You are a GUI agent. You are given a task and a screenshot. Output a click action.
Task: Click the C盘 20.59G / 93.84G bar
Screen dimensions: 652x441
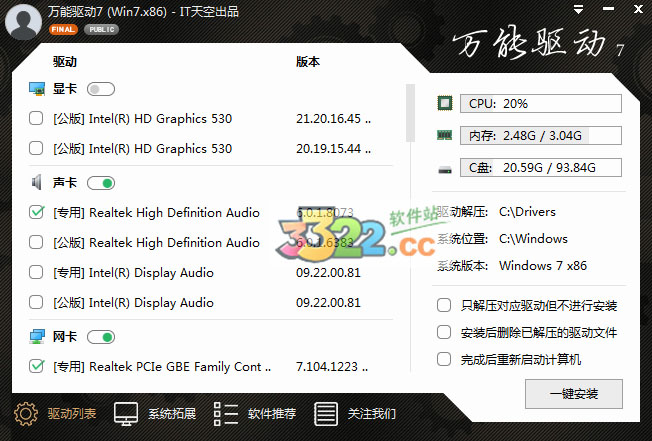[x=541, y=168]
